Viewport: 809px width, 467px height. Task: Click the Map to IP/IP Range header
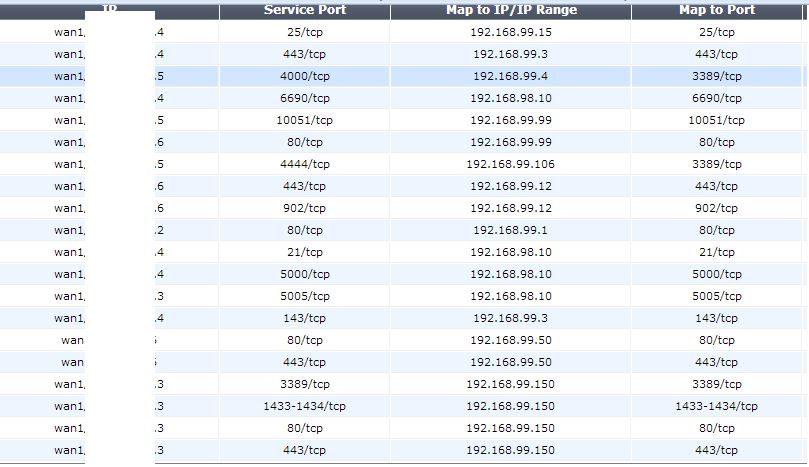point(510,10)
